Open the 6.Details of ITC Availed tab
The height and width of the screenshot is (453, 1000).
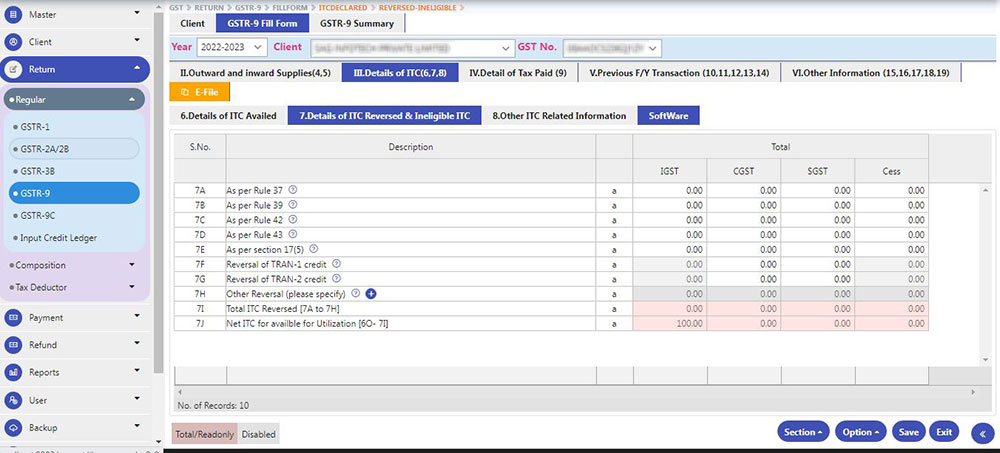point(228,116)
